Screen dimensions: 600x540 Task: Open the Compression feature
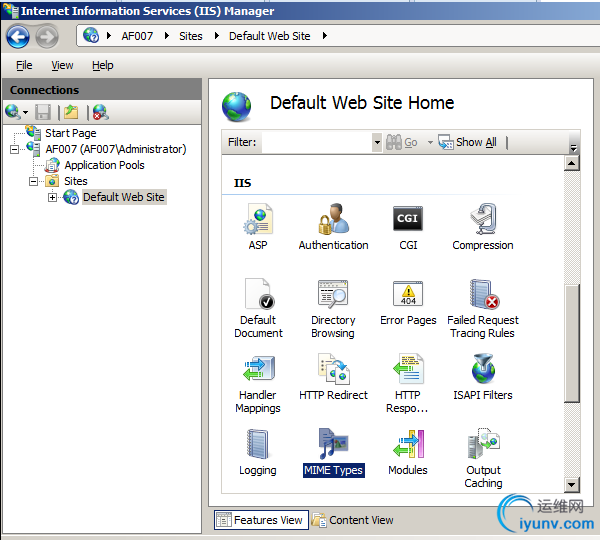[x=483, y=227]
